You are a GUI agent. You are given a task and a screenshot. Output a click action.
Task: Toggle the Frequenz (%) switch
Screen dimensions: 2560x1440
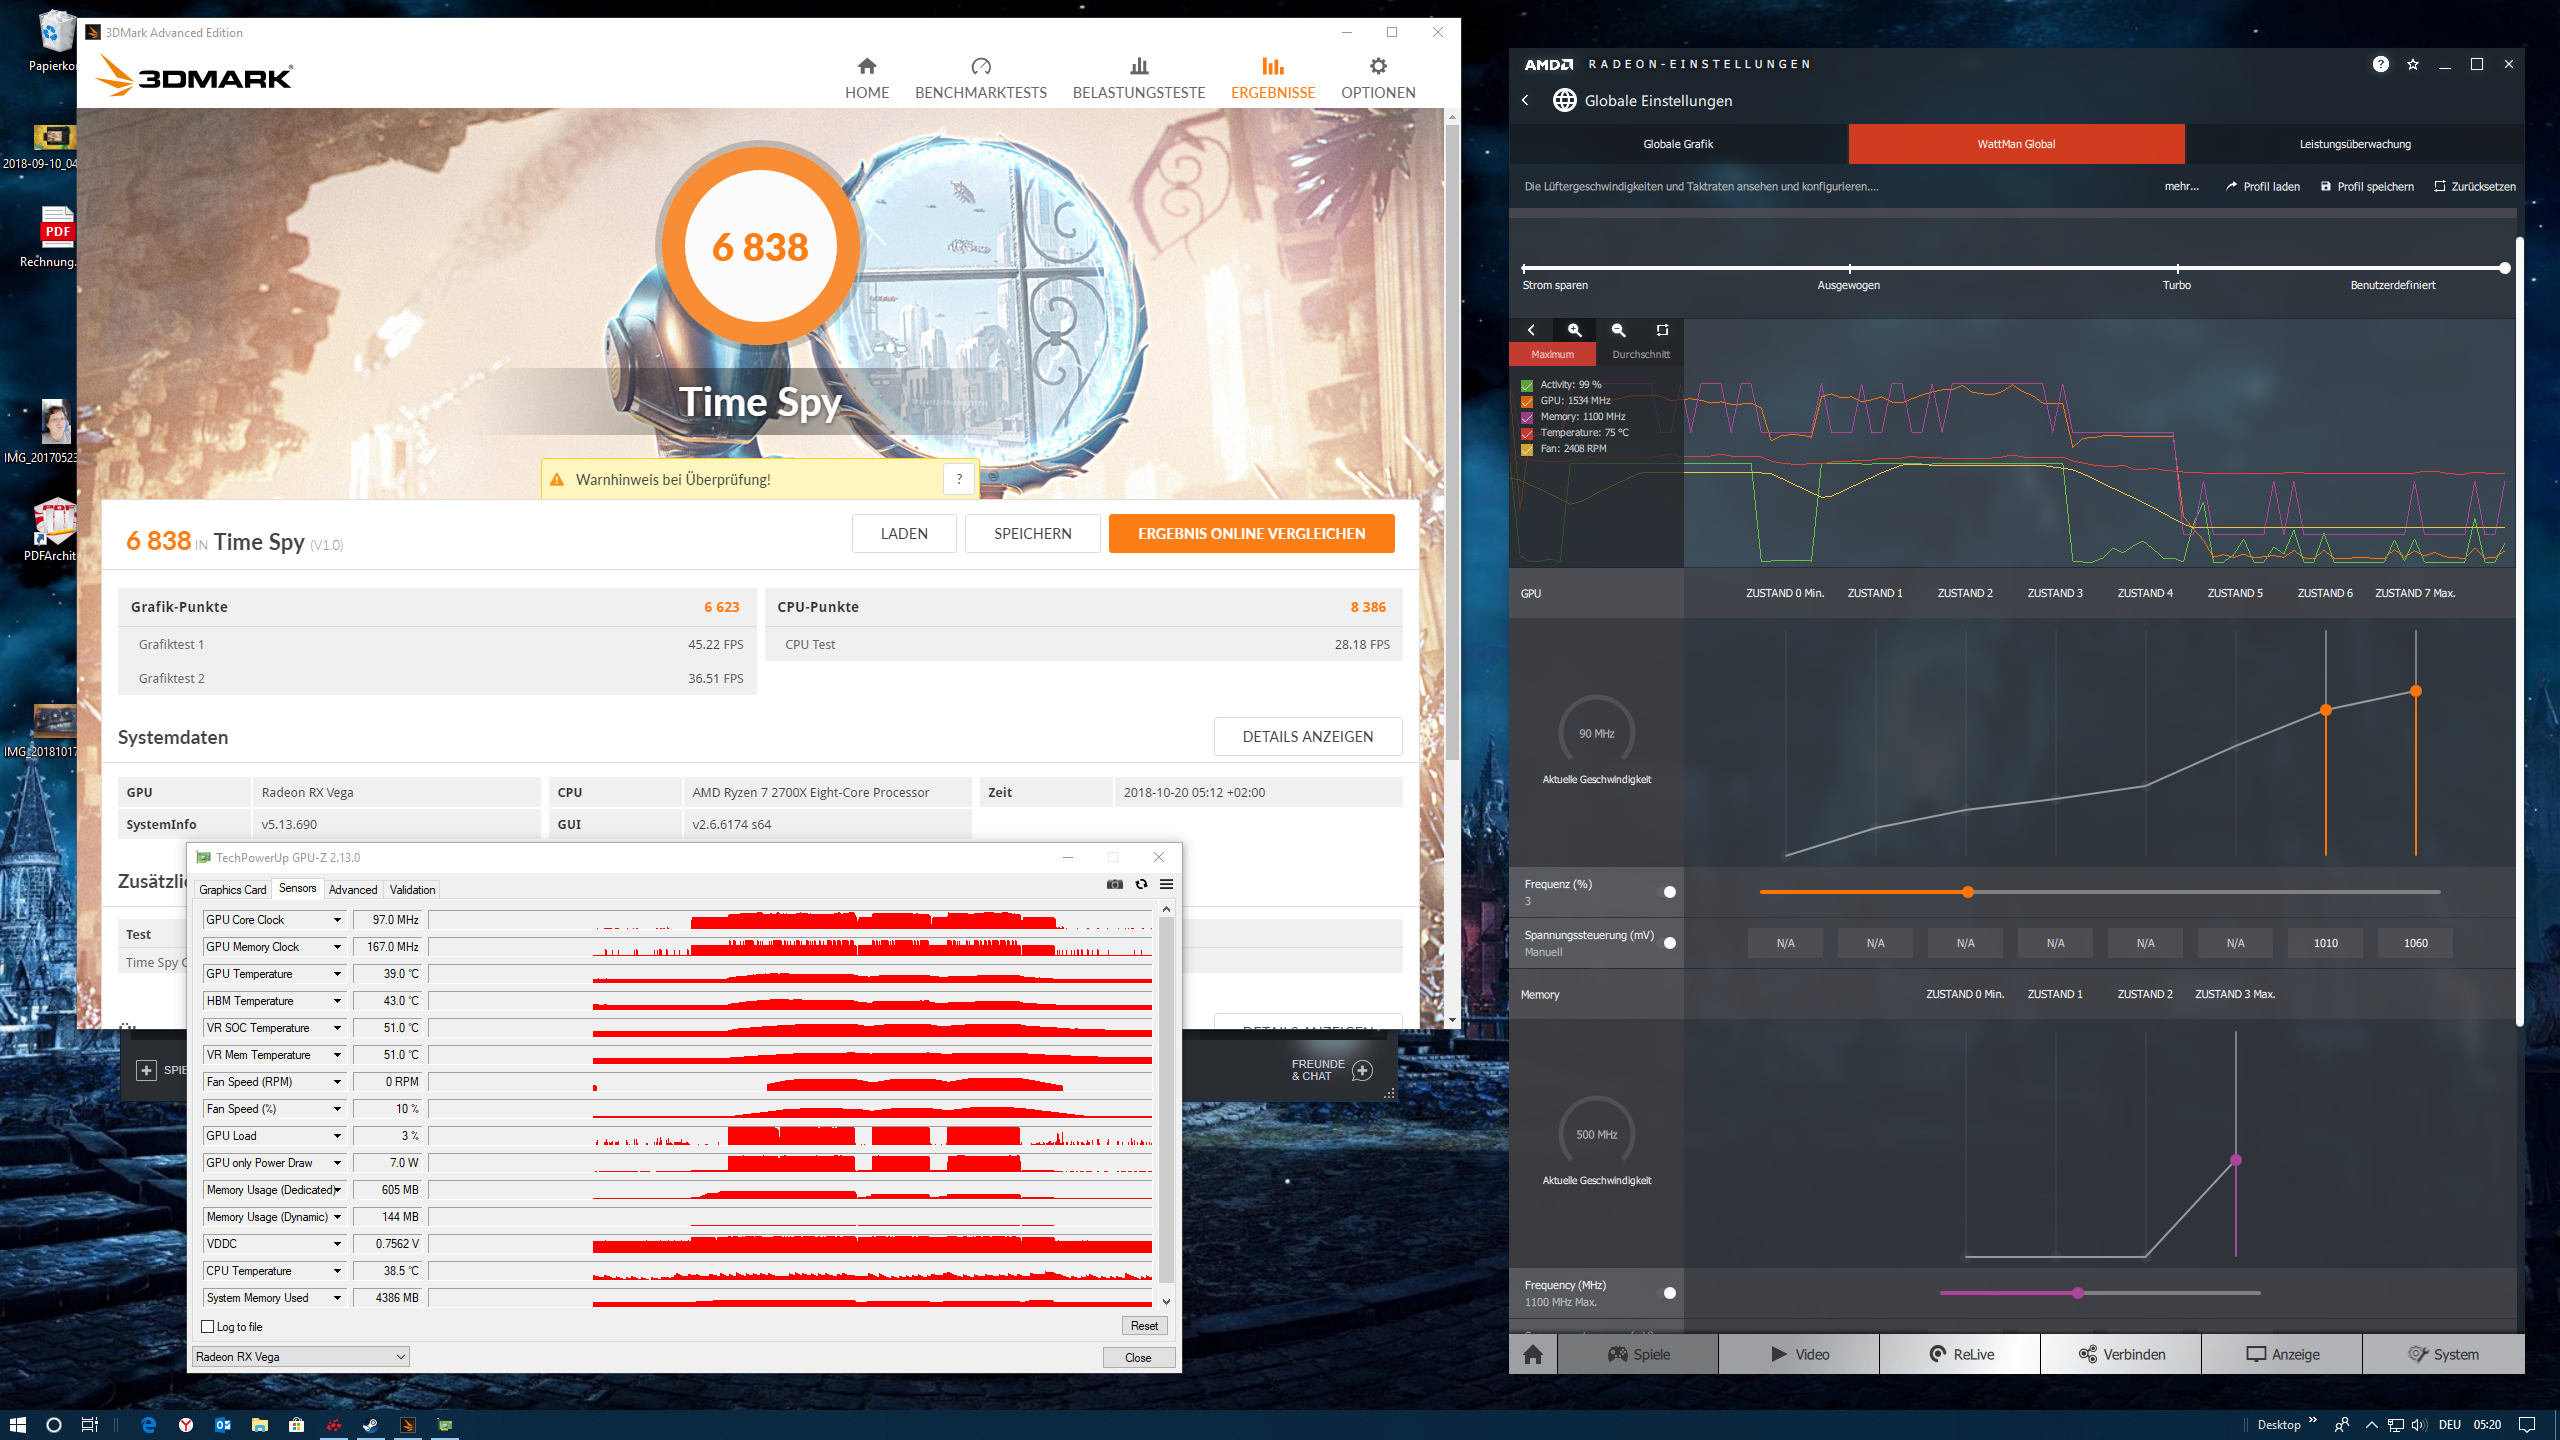coord(1669,892)
